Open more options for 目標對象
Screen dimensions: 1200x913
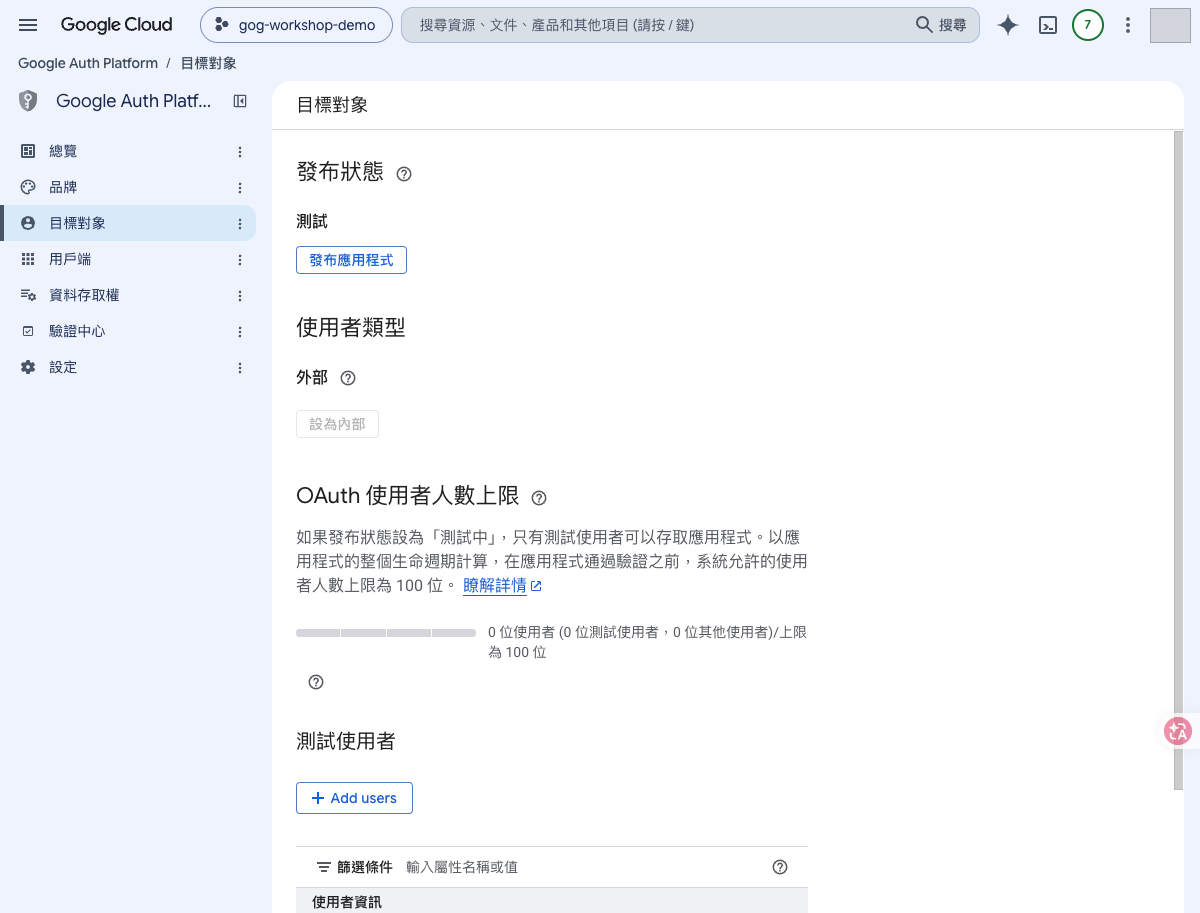[240, 224]
